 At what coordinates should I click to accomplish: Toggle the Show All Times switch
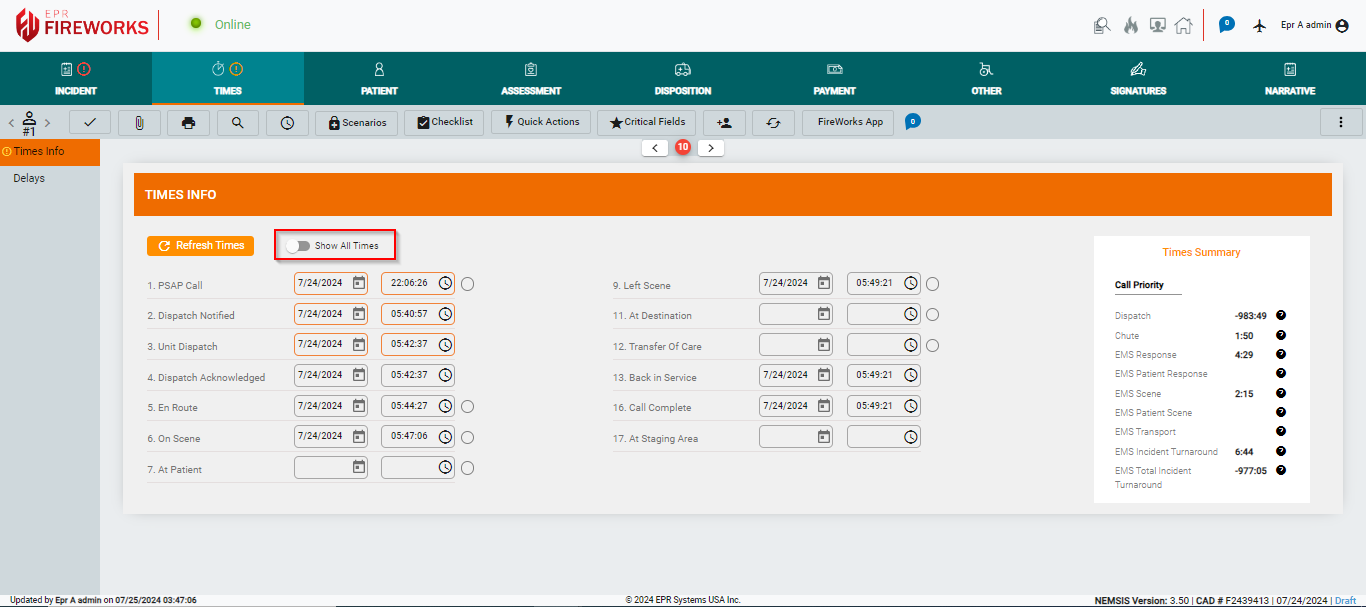298,245
